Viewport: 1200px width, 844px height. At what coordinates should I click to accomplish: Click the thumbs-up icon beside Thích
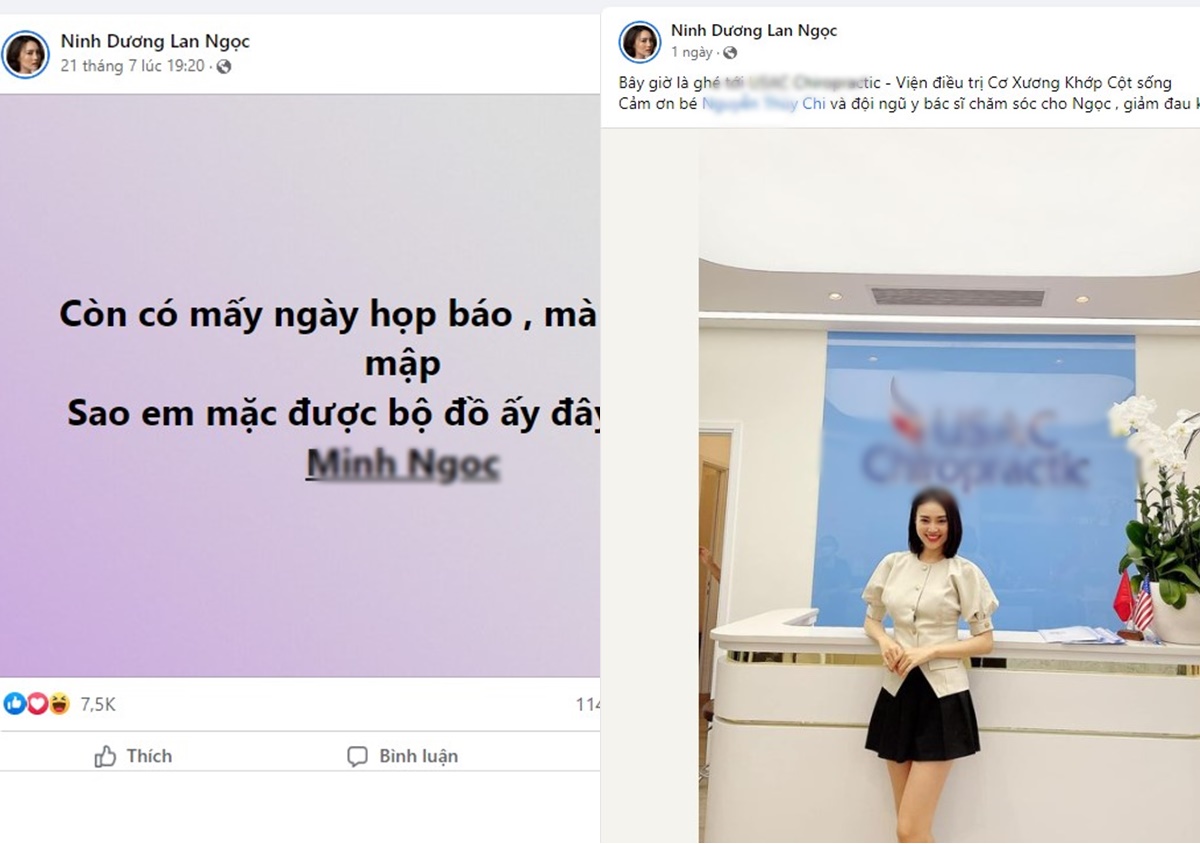click(105, 757)
